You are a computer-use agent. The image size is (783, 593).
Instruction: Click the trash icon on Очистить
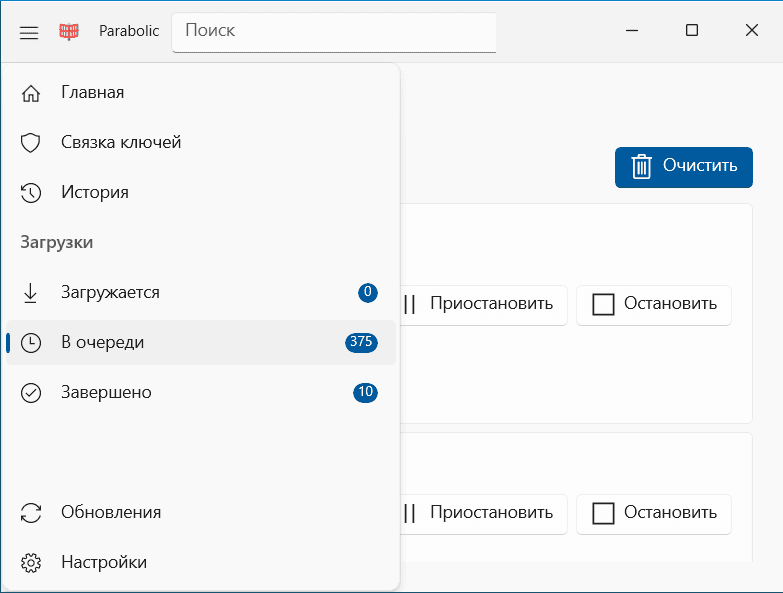click(642, 166)
